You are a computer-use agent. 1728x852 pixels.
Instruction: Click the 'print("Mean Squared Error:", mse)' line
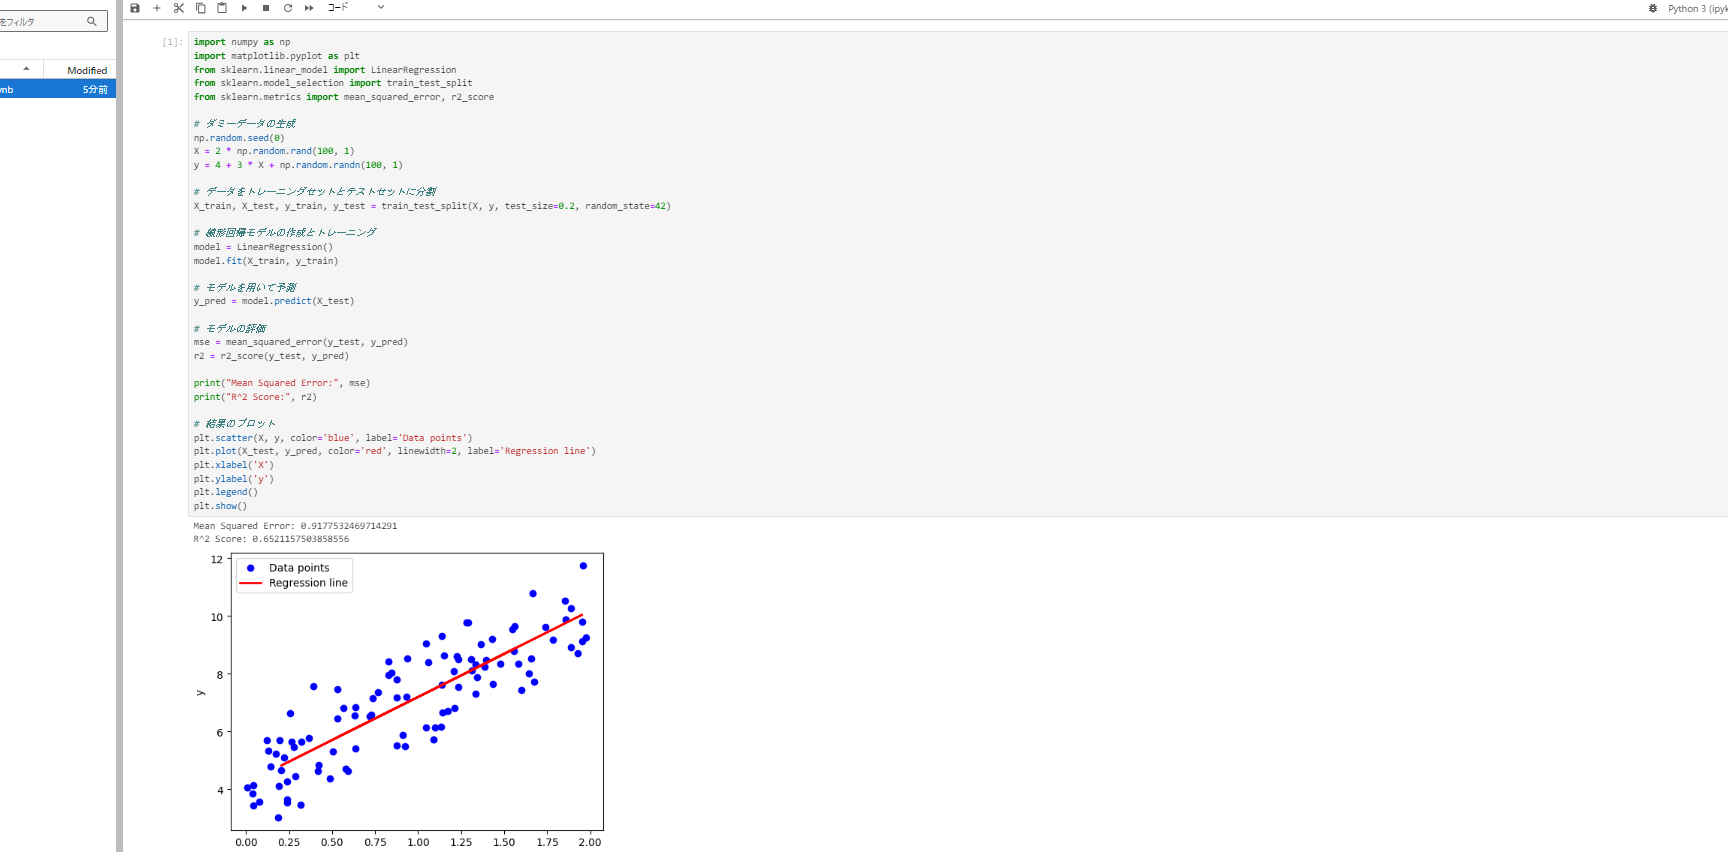click(x=282, y=383)
